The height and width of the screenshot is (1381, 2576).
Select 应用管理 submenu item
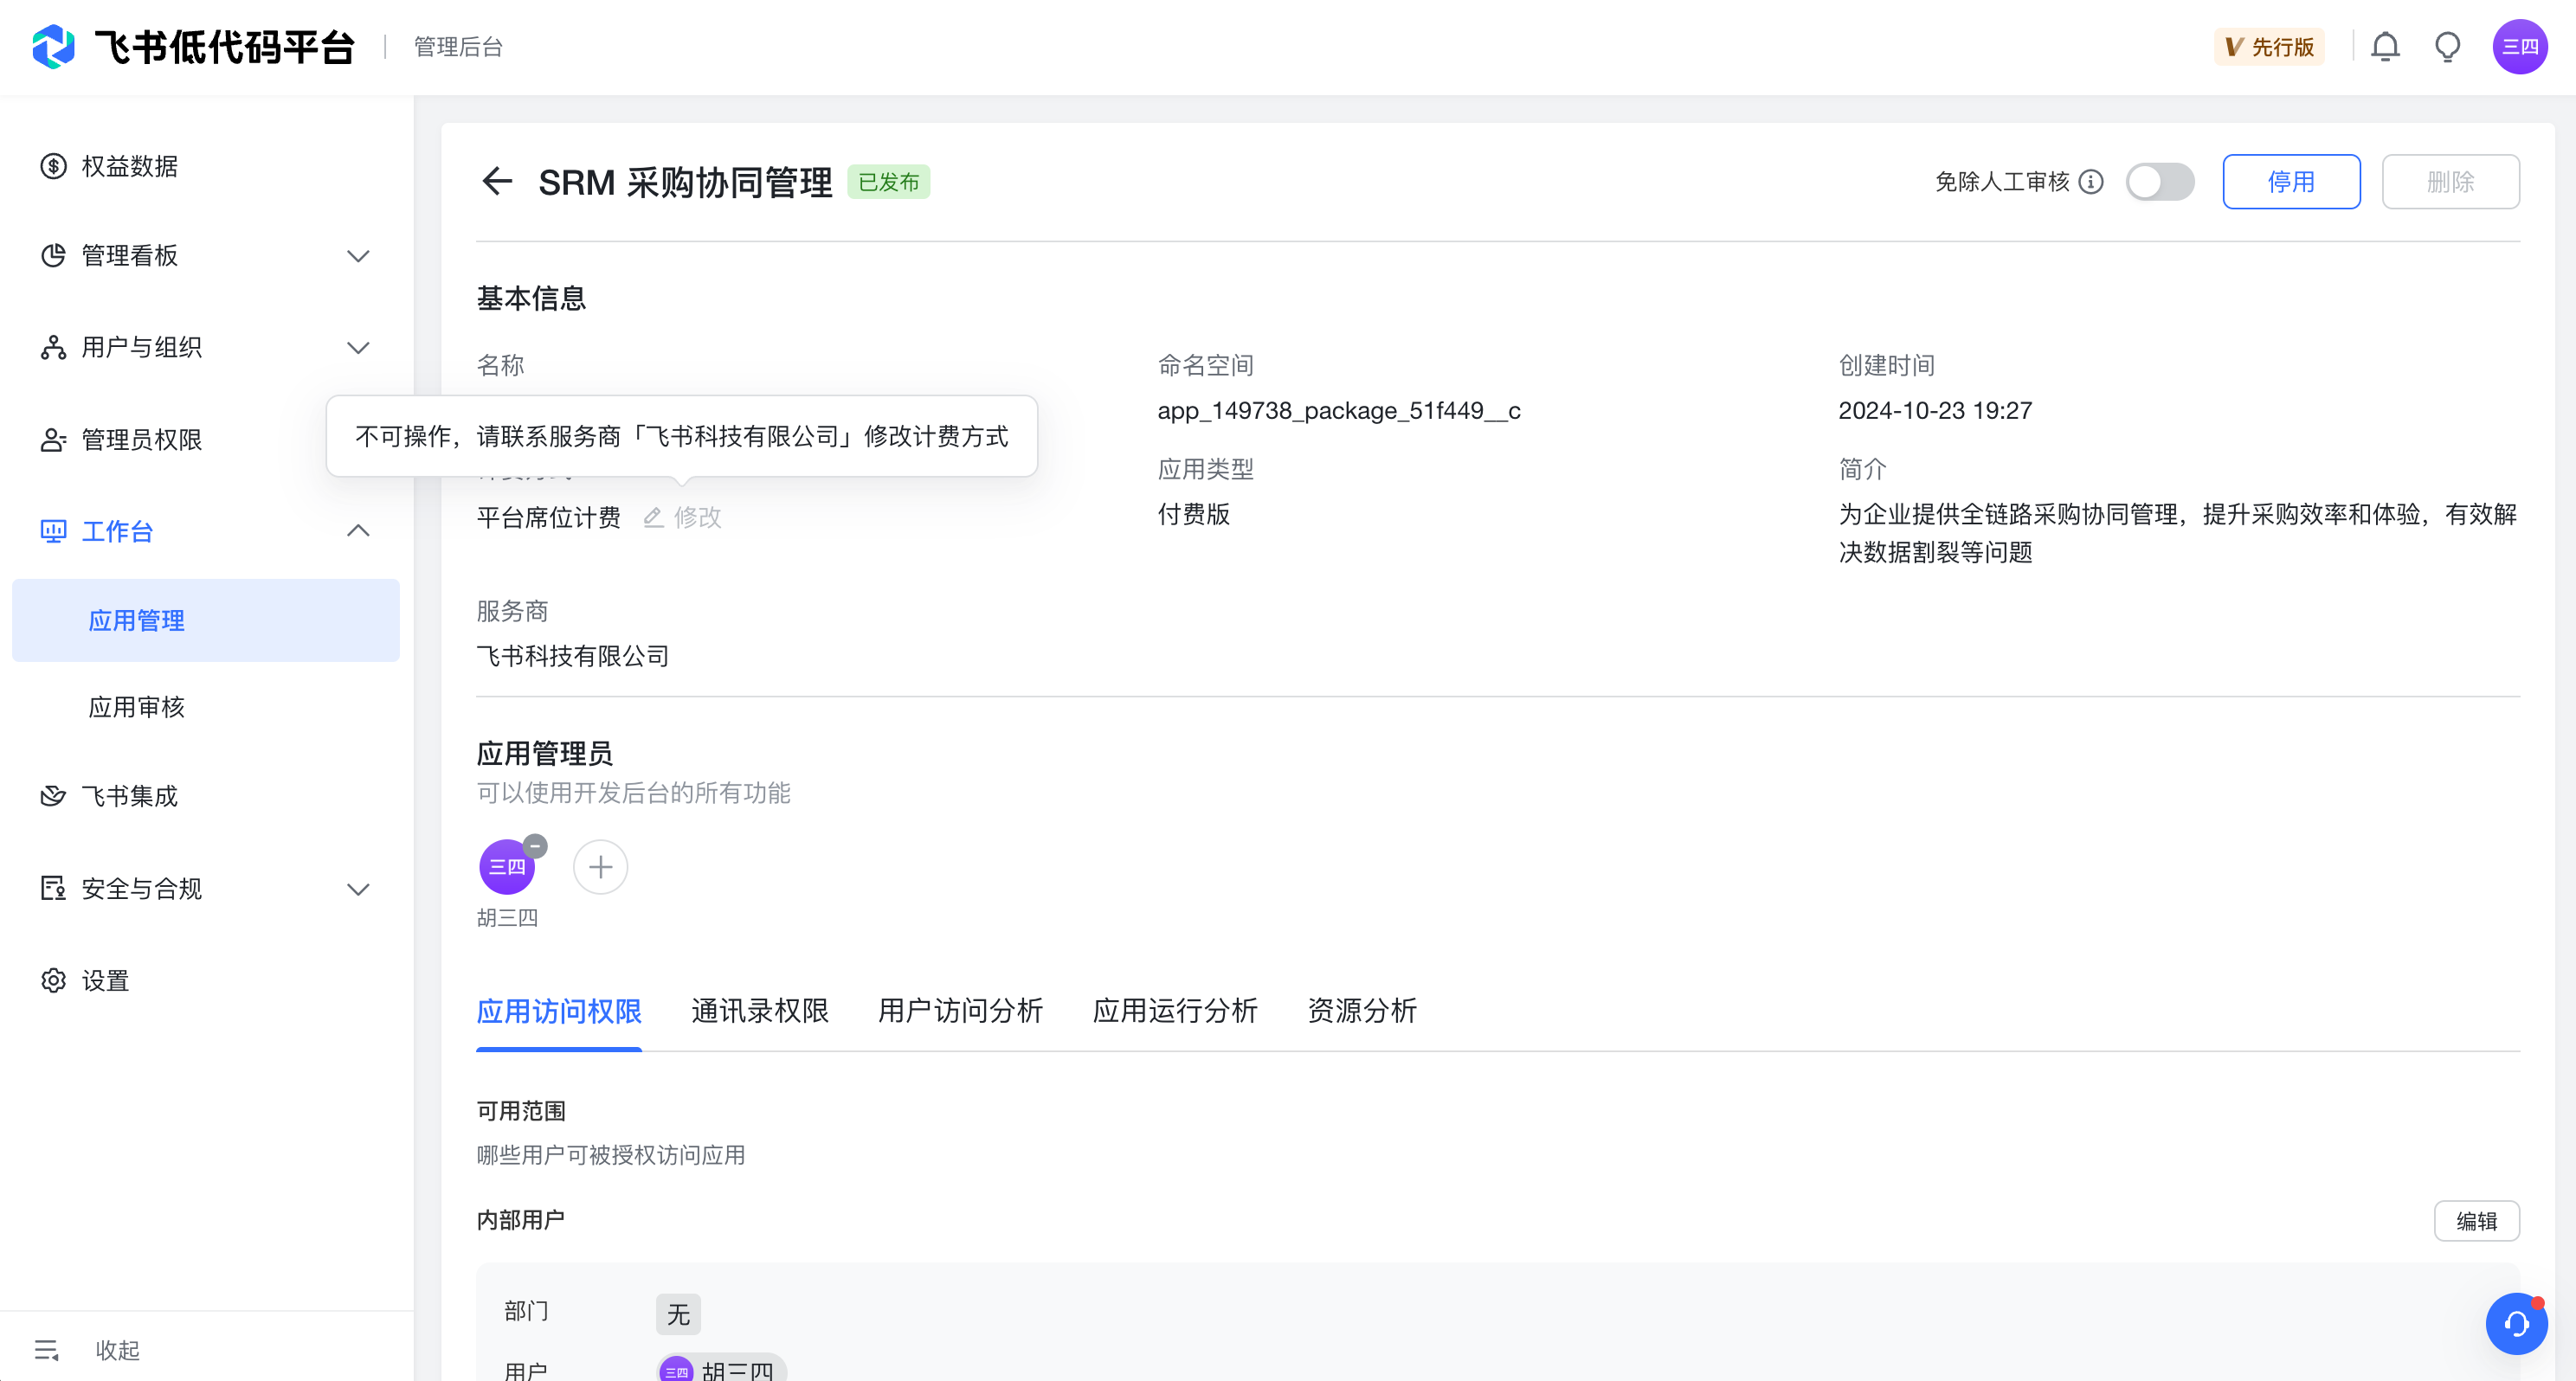206,620
